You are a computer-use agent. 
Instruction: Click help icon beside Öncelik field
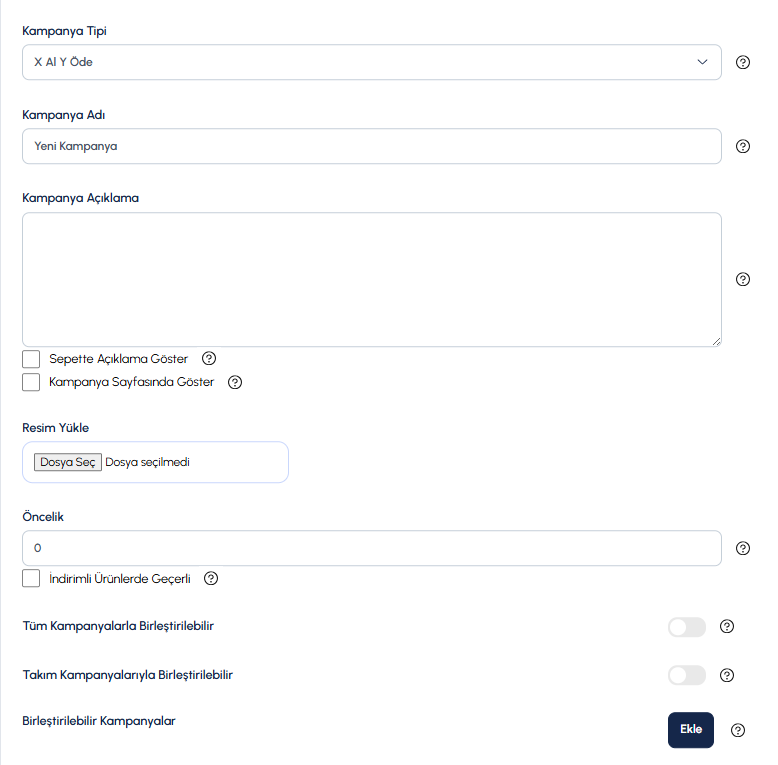click(x=742, y=548)
